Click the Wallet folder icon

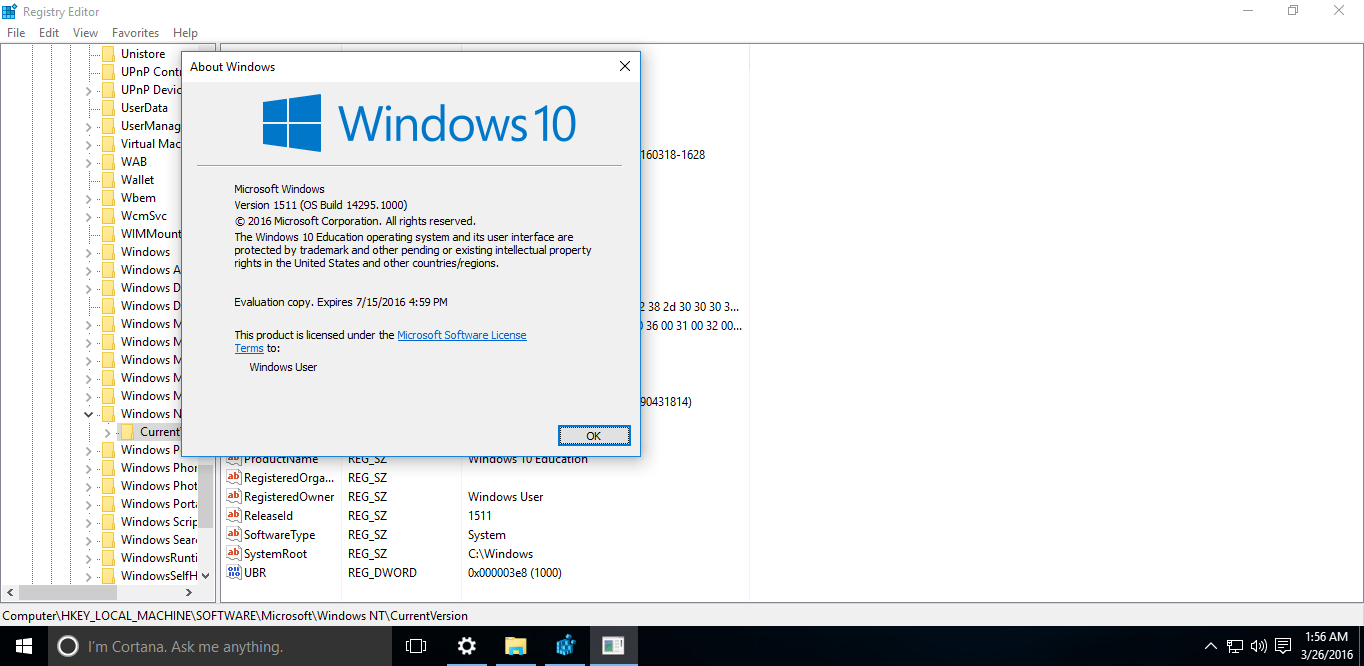pos(108,180)
